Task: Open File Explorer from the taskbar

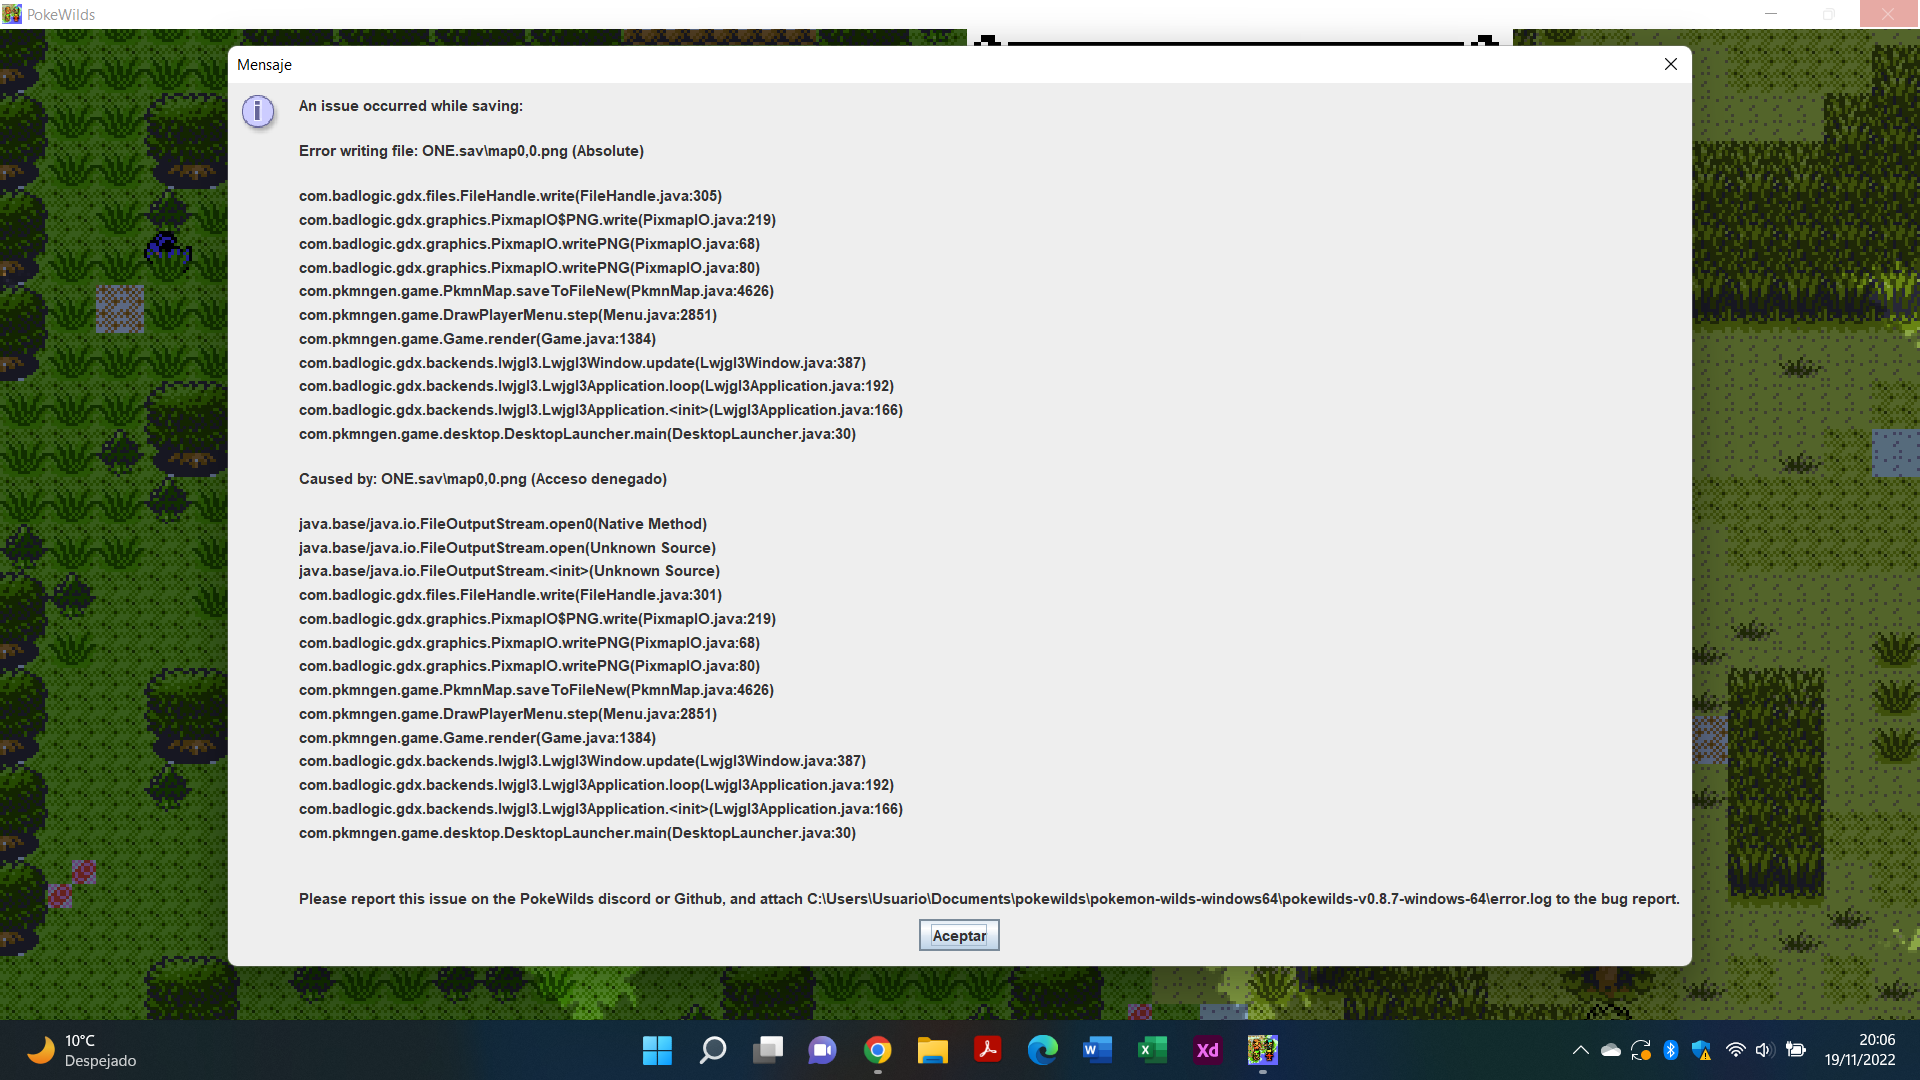Action: pos(933,1050)
